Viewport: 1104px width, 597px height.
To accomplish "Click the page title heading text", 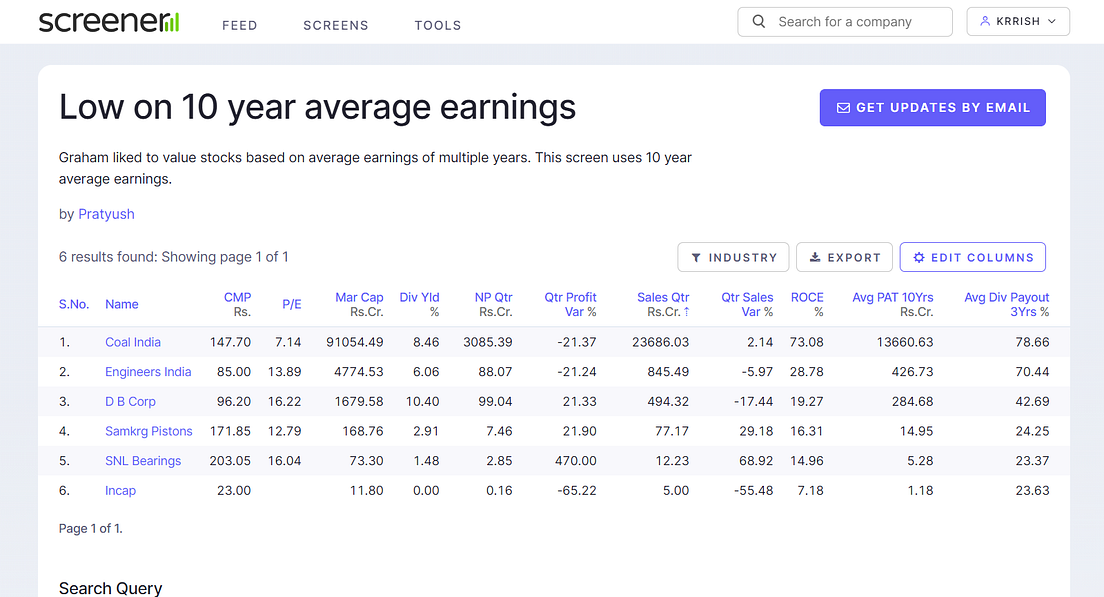I will click(318, 108).
